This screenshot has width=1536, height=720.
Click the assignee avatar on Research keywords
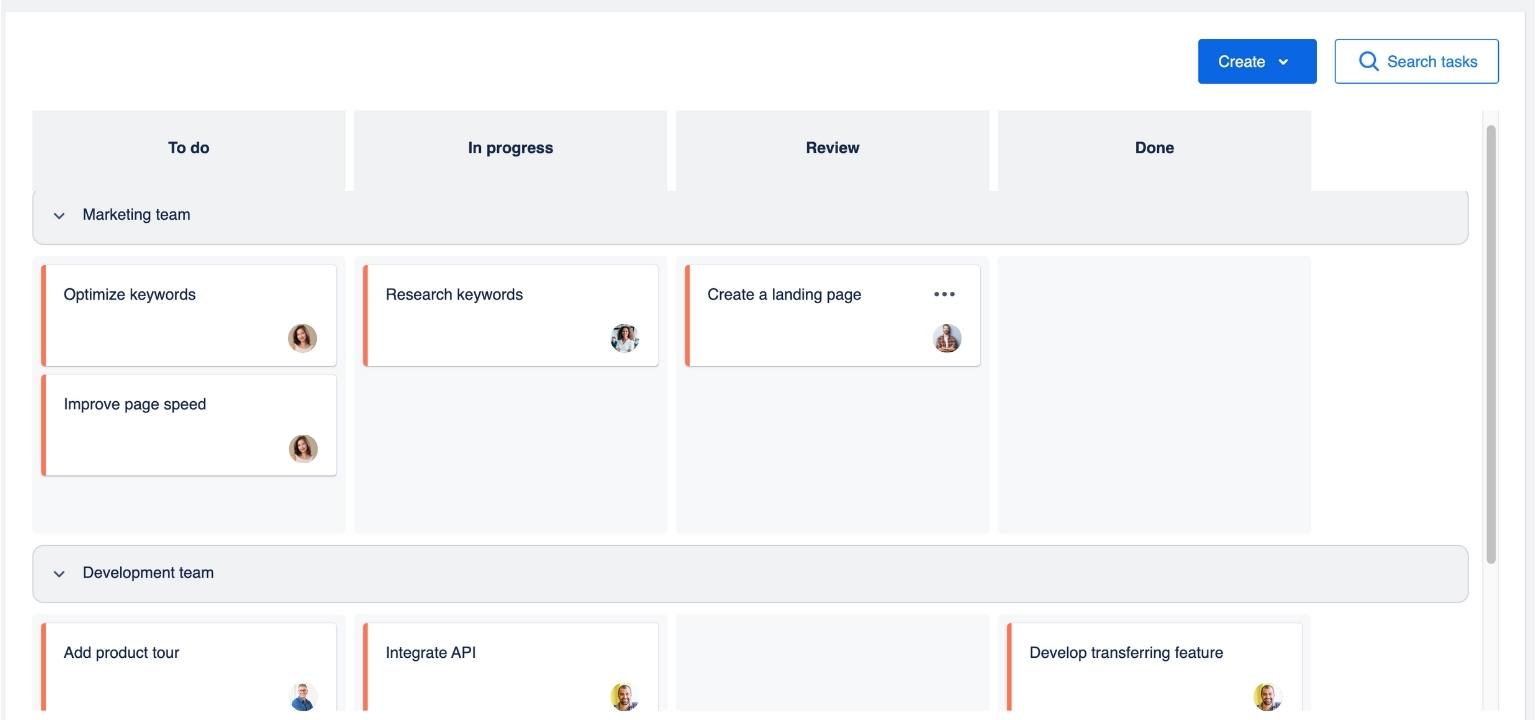(625, 337)
